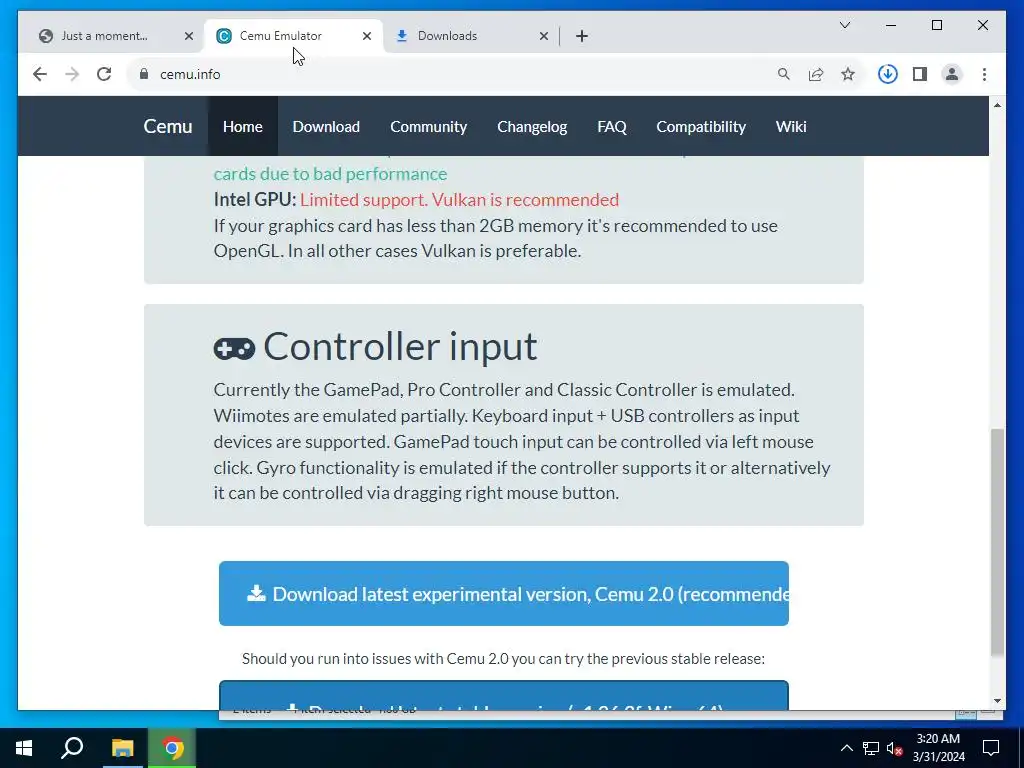The image size is (1024, 768).
Task: Expand the tab search chevron
Action: pos(844,25)
